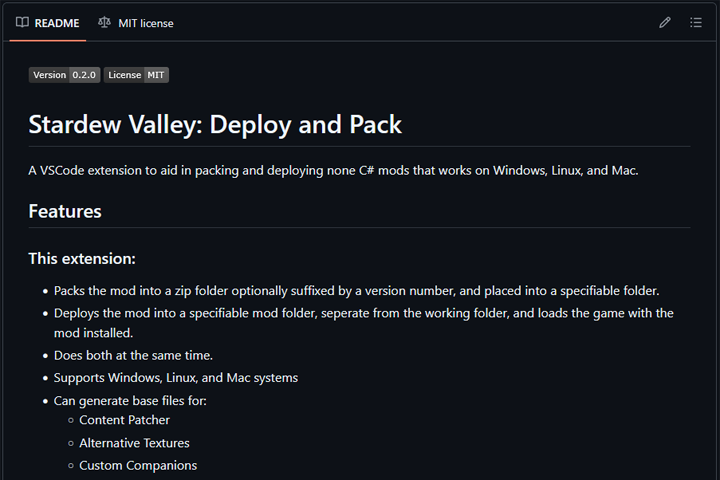The image size is (720, 480).
Task: Click 'Supports Windows, Linux, and Mac systems' item
Action: click(176, 378)
